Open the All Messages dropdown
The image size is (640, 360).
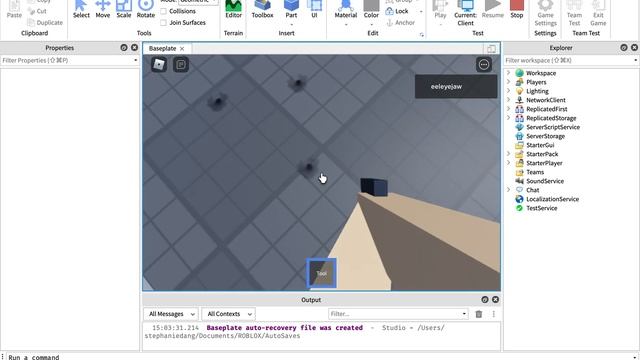[x=171, y=314]
